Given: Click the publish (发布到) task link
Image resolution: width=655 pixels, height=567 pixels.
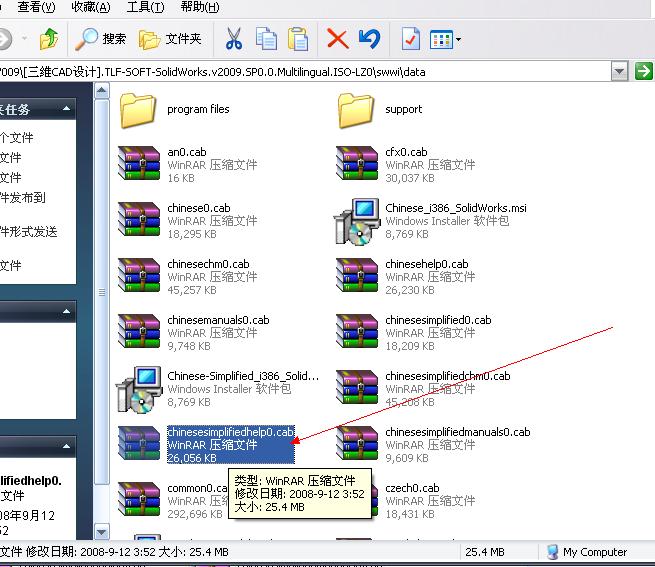Looking at the screenshot, I should pos(23,197).
